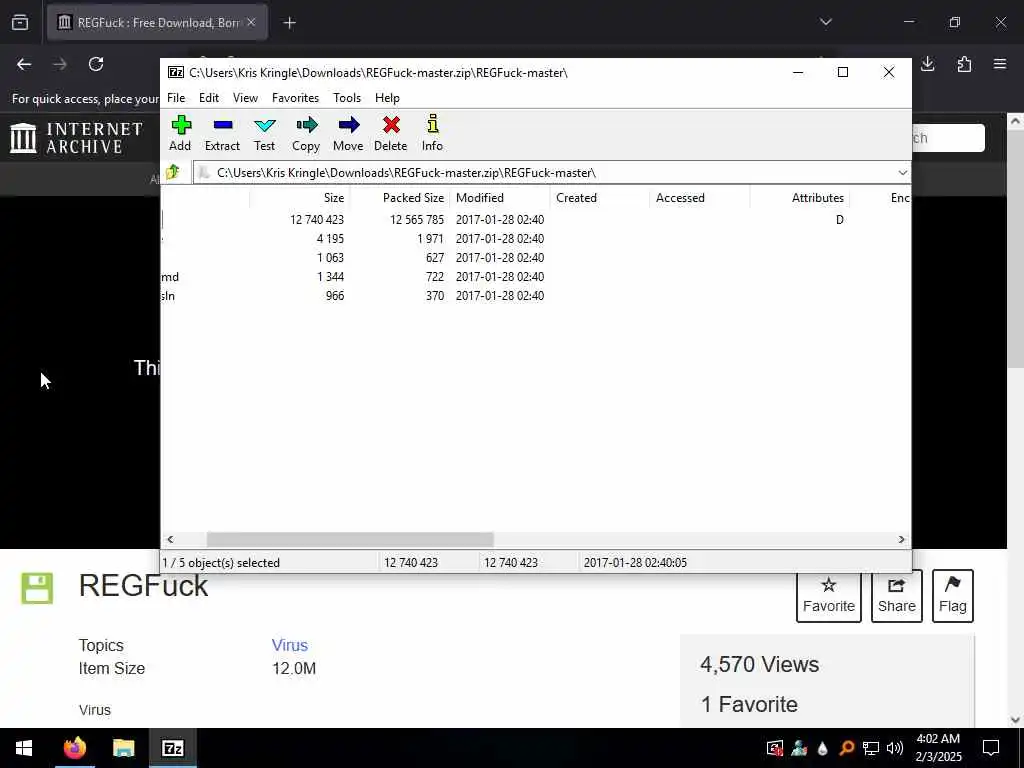Open Windows Start menu
This screenshot has height=768, width=1024.
(24, 748)
